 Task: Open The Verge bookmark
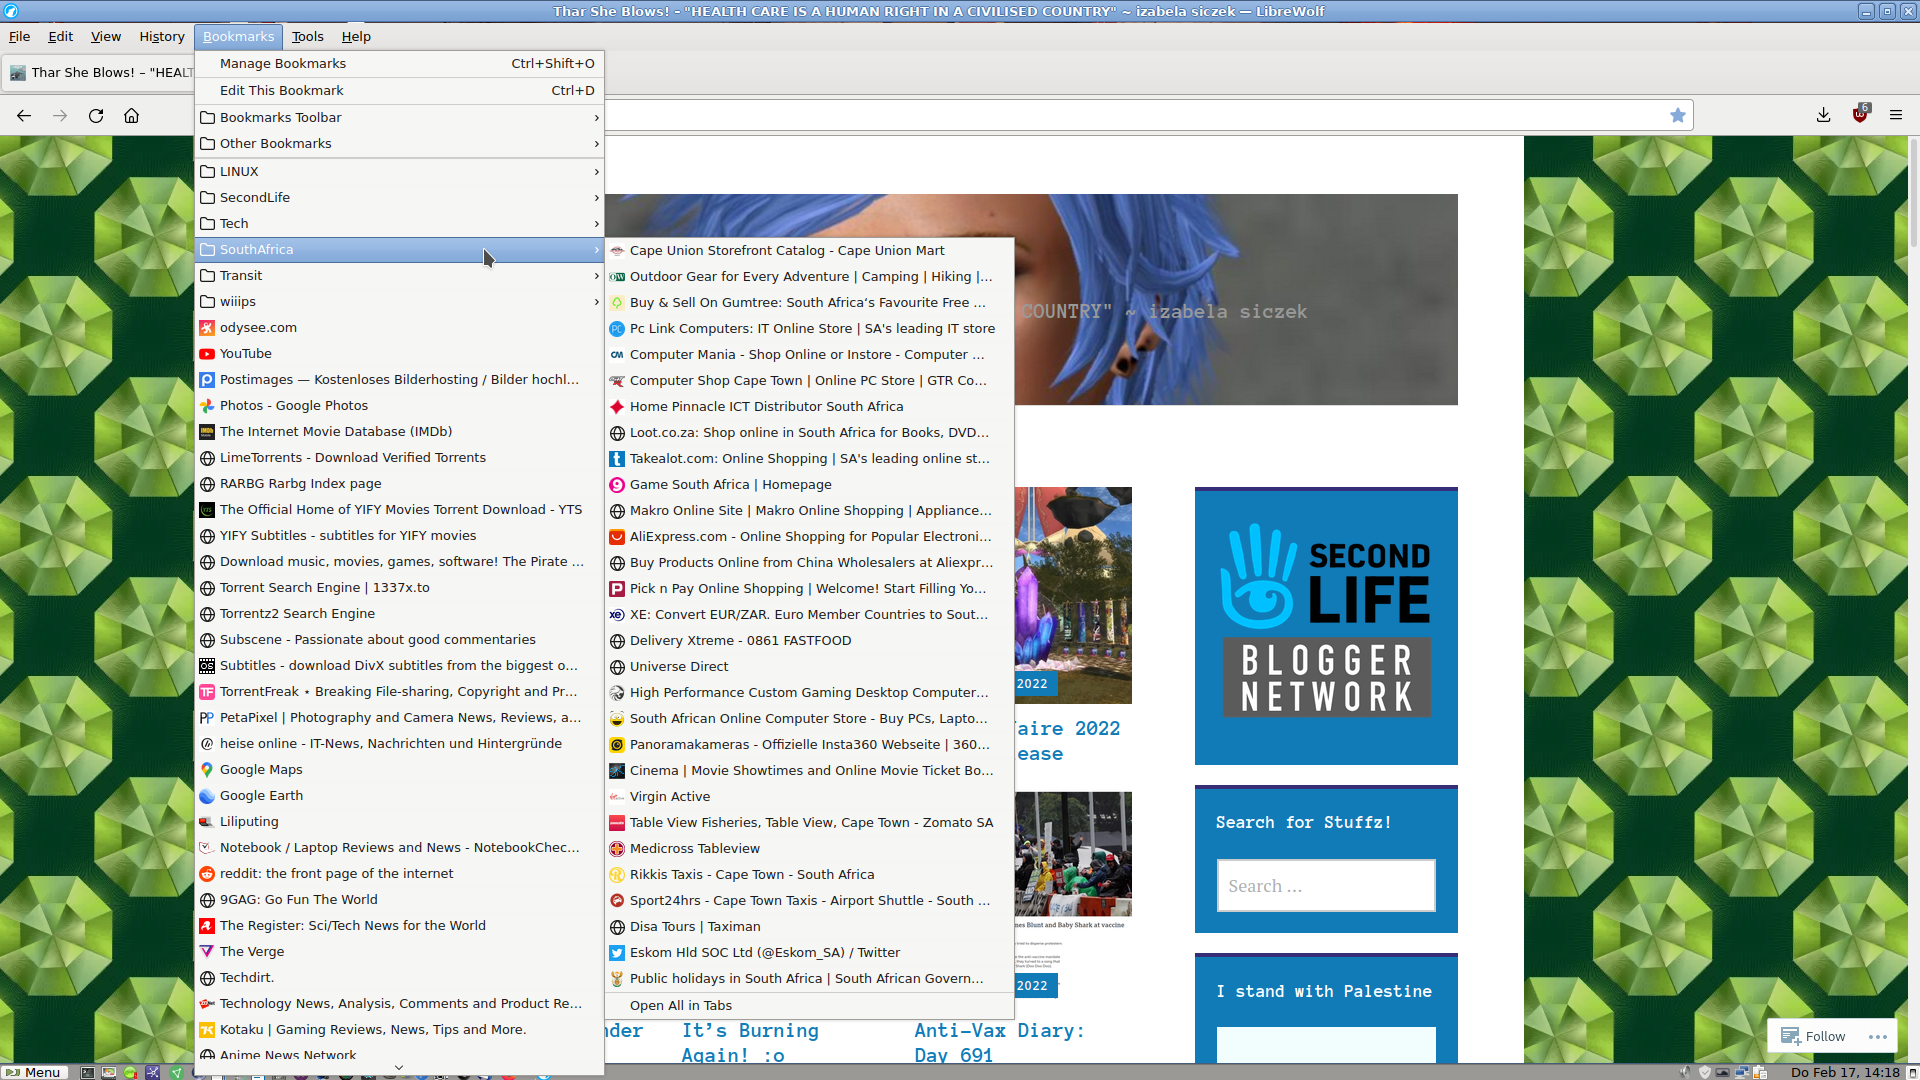click(x=400, y=952)
